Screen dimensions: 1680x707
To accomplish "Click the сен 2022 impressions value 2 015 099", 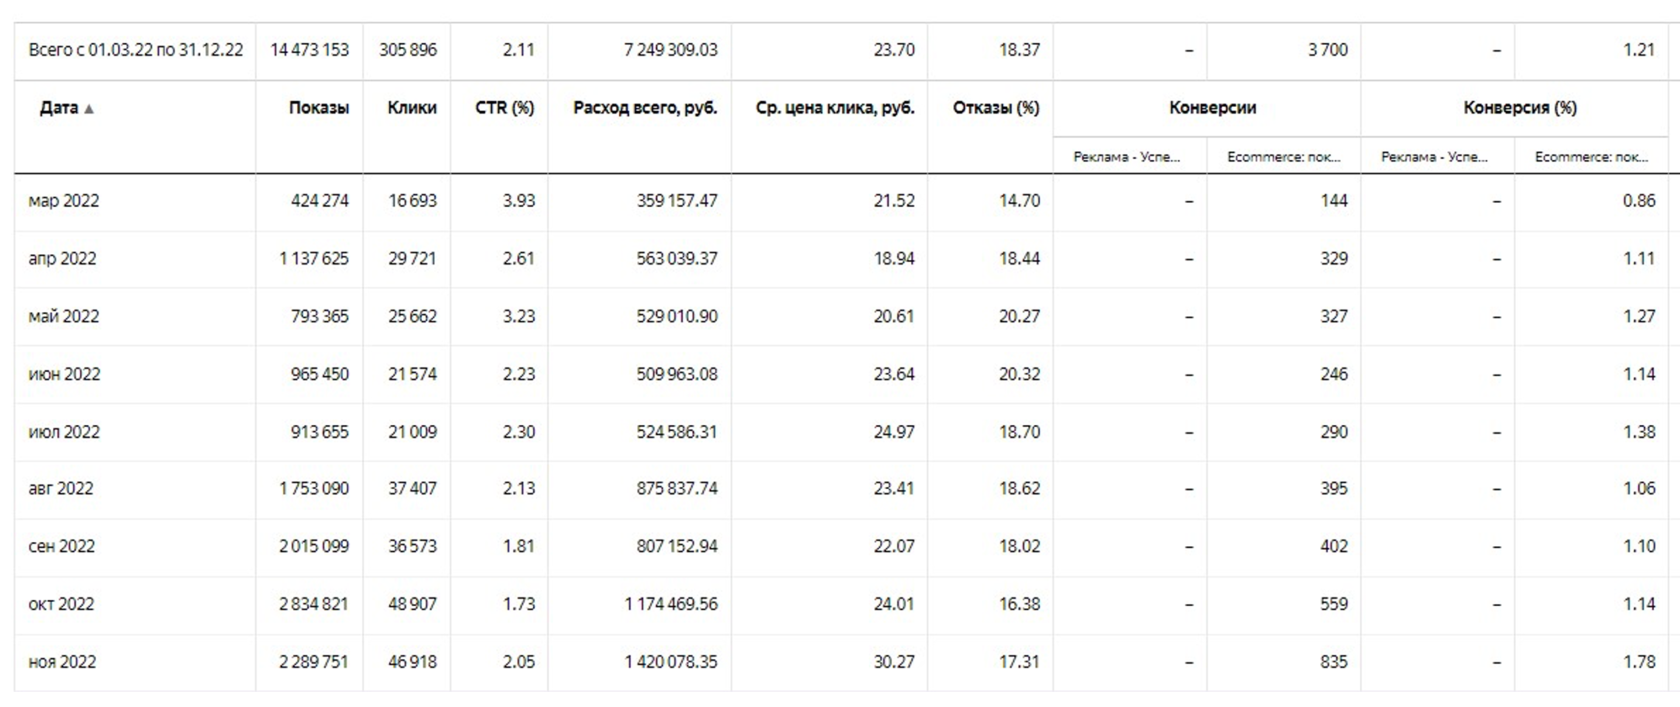I will (314, 547).
